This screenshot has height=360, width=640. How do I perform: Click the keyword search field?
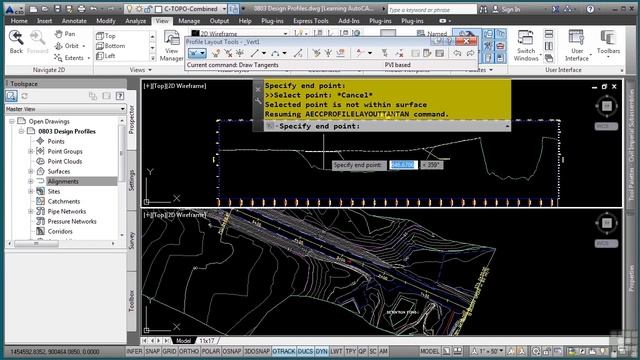click(x=432, y=9)
